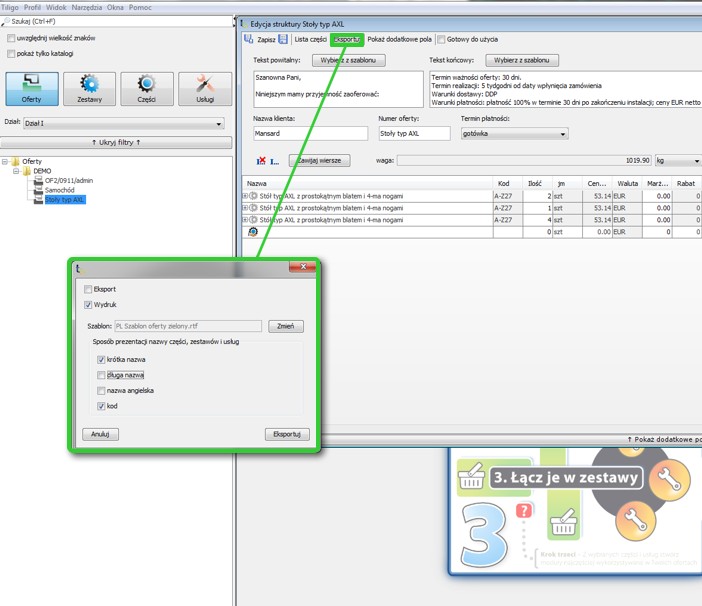Click 'Wybierz z szablonu' for Tekst końcowy

[x=522, y=60]
